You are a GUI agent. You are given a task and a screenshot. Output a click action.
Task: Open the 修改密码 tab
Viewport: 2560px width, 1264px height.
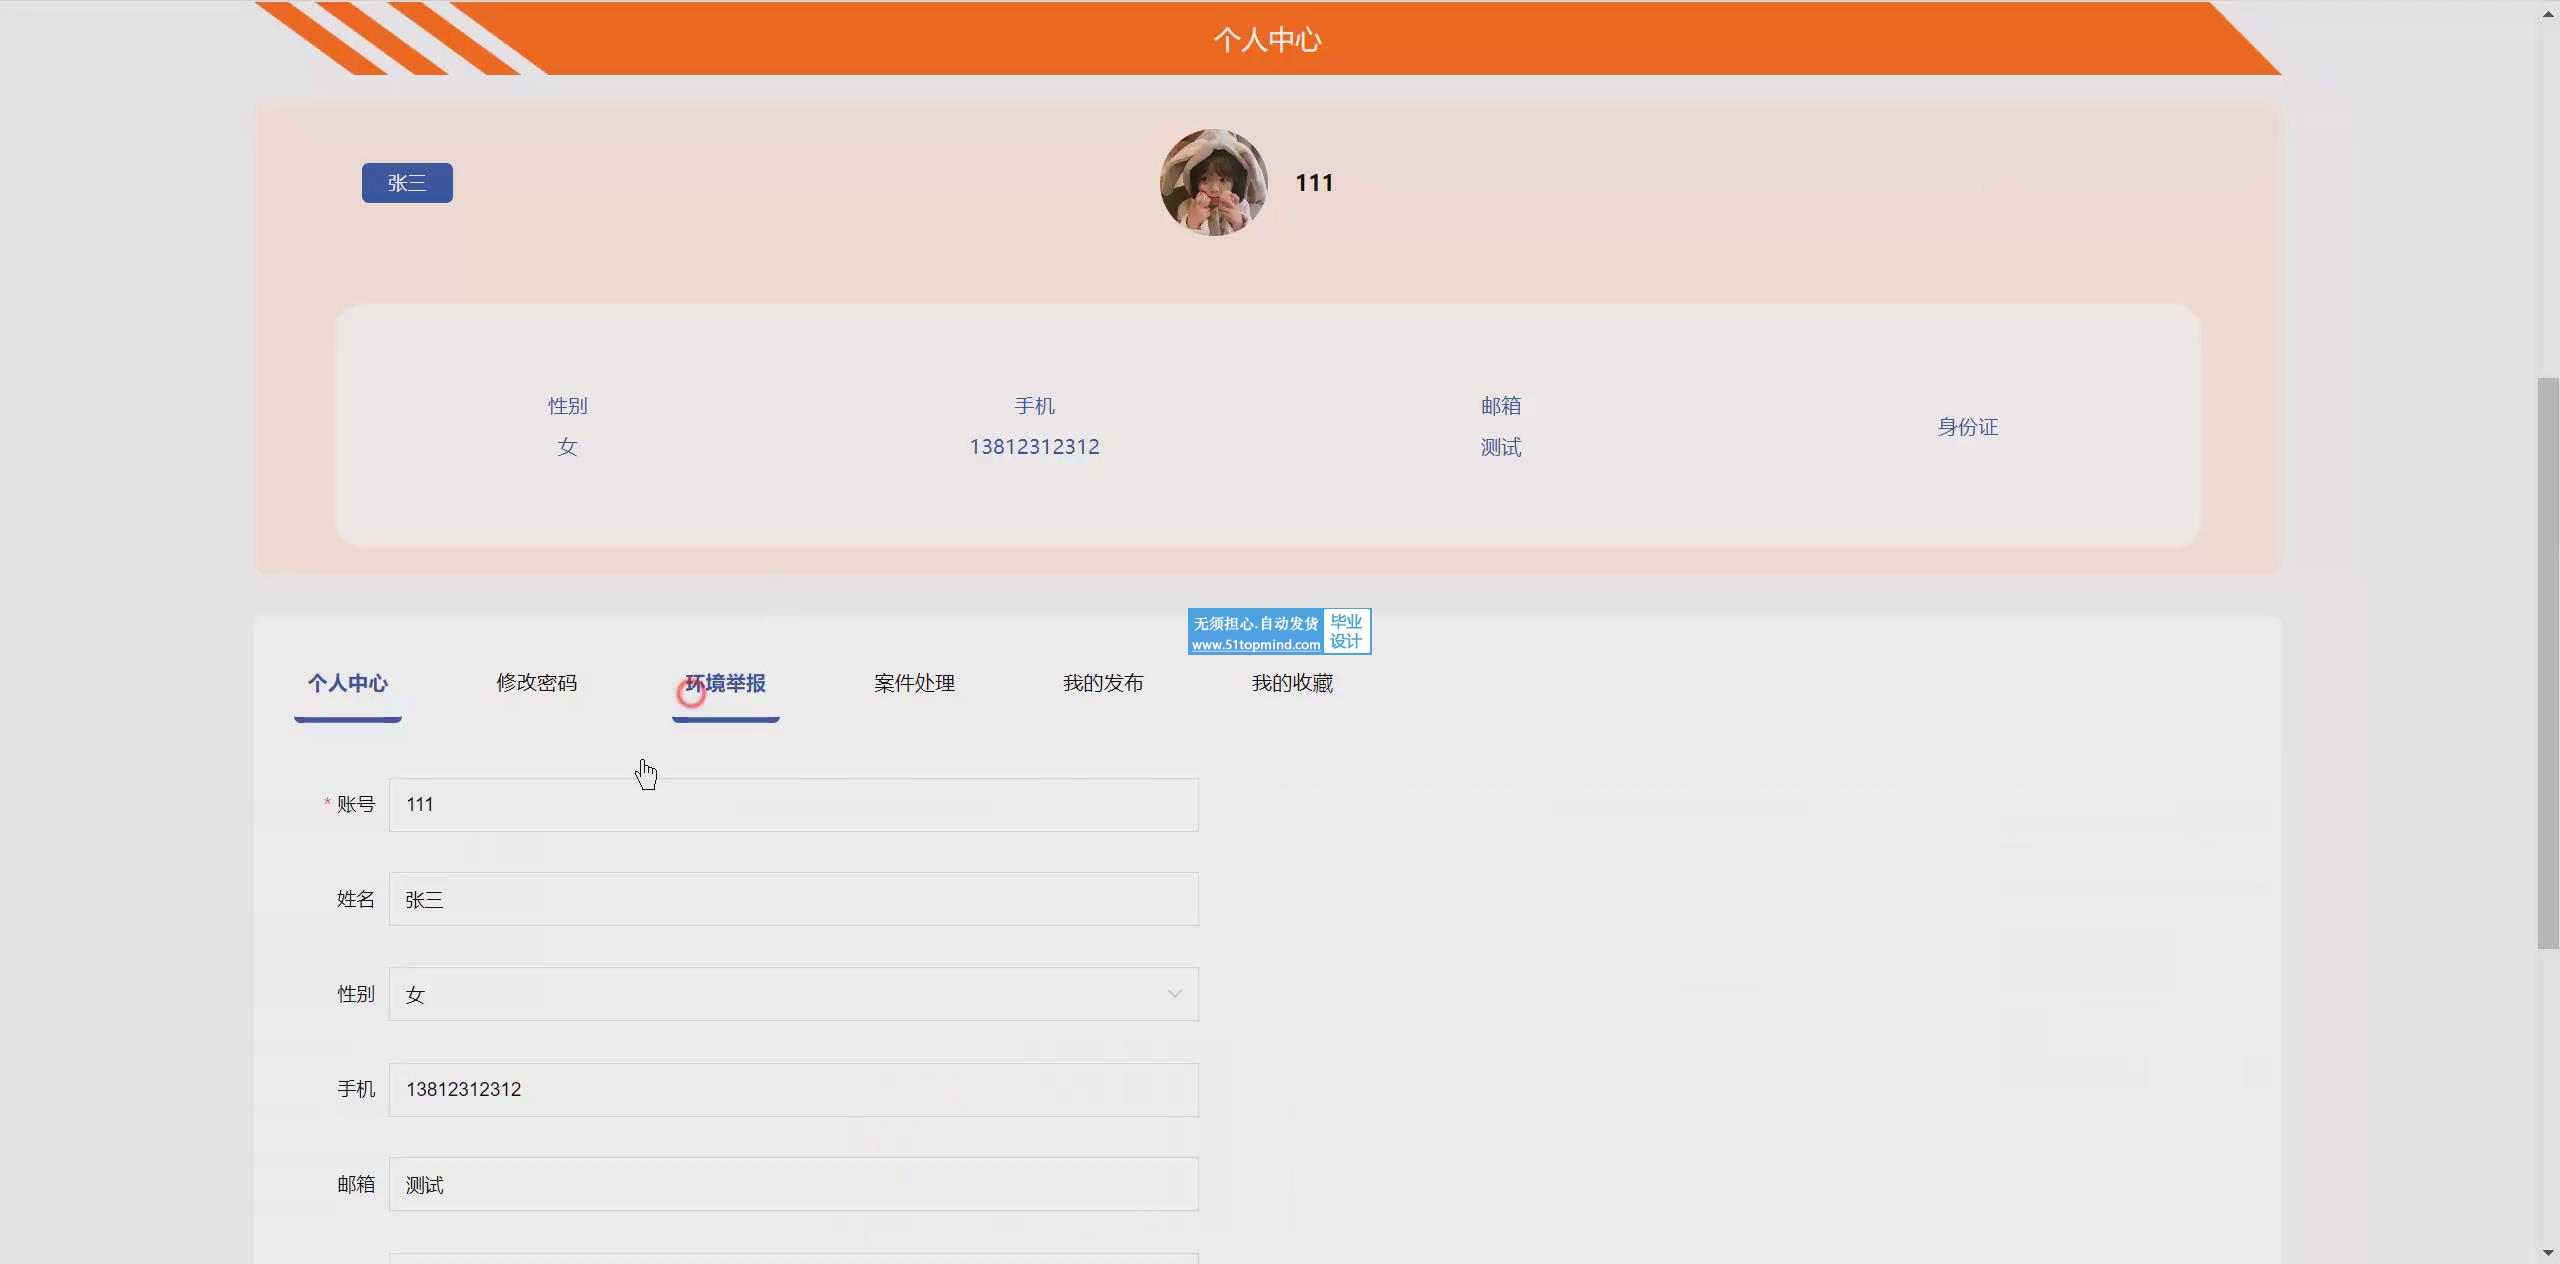click(537, 683)
